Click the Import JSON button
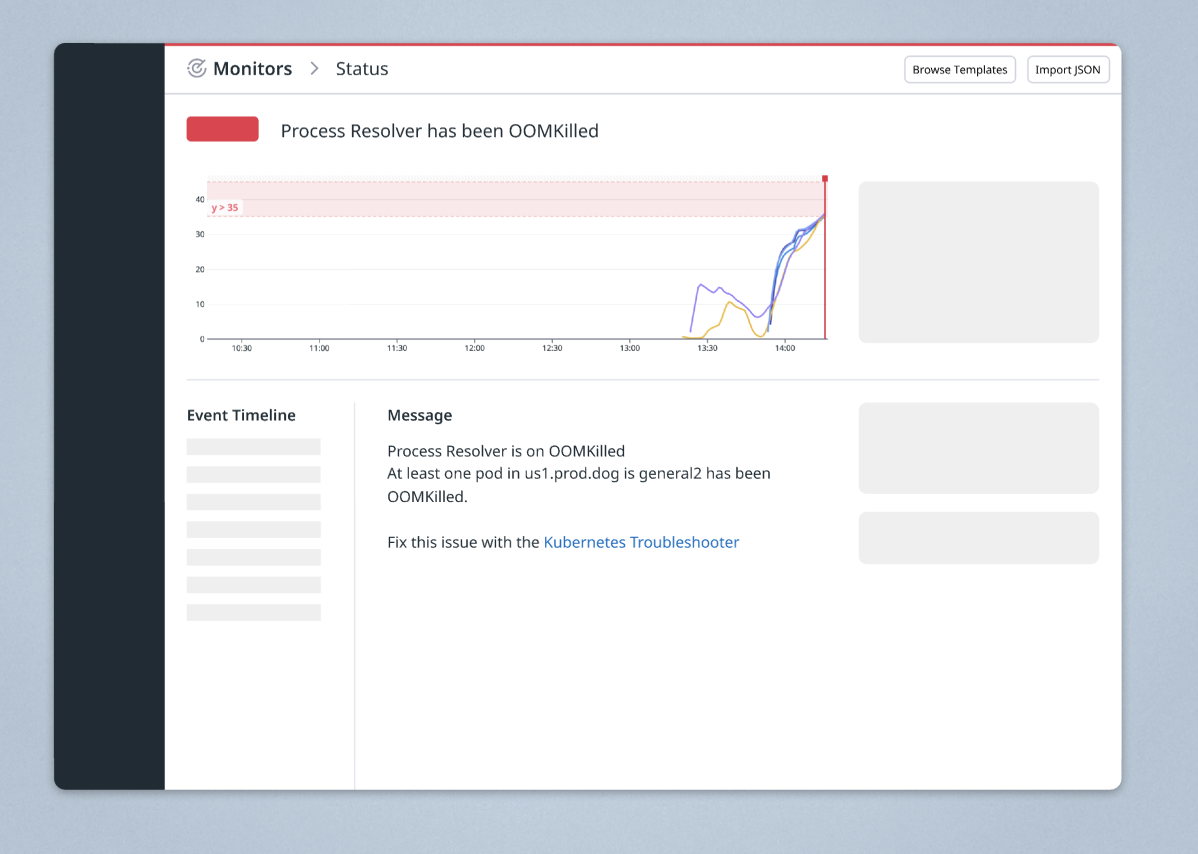1198x854 pixels. pos(1068,69)
